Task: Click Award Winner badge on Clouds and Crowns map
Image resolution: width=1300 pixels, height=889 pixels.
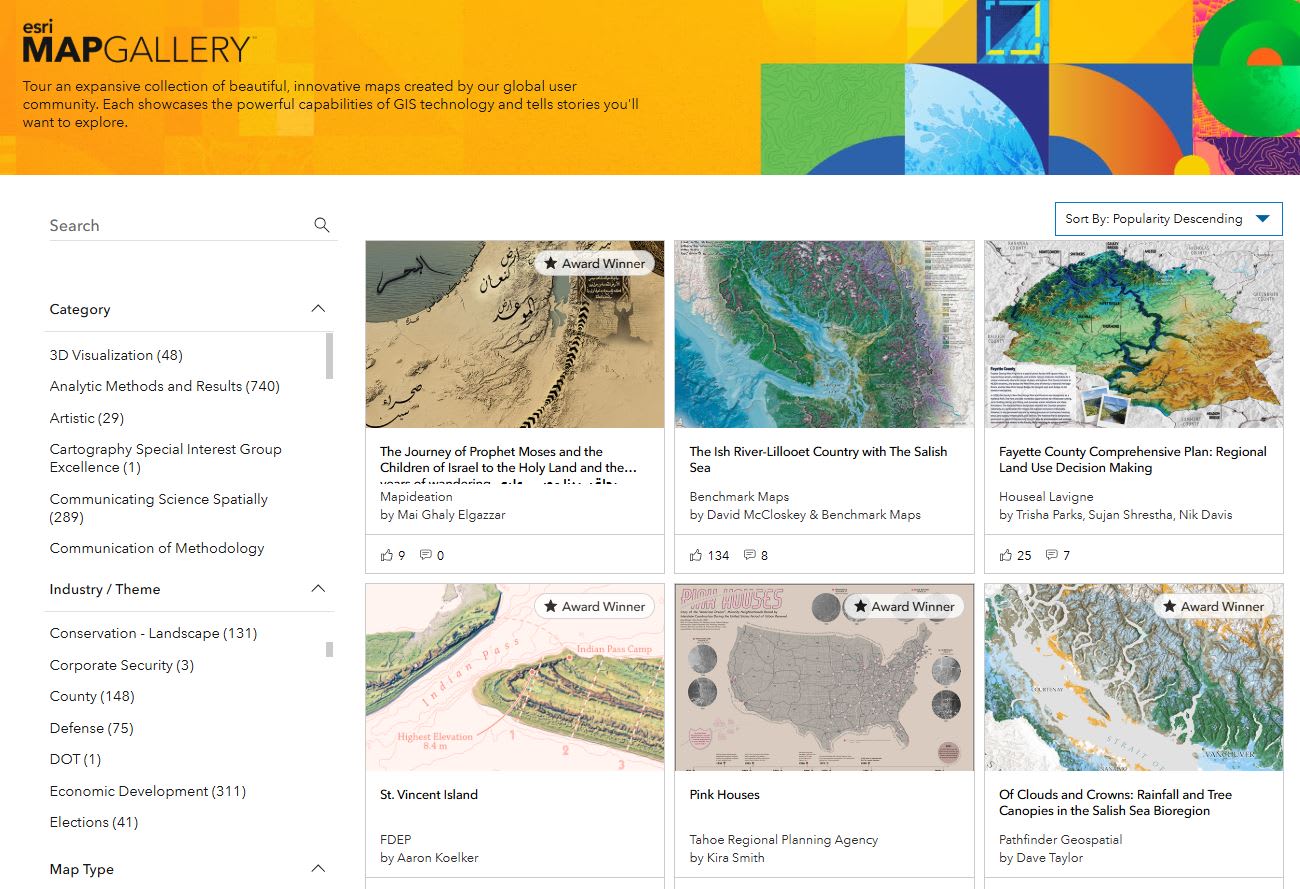Action: point(1213,606)
